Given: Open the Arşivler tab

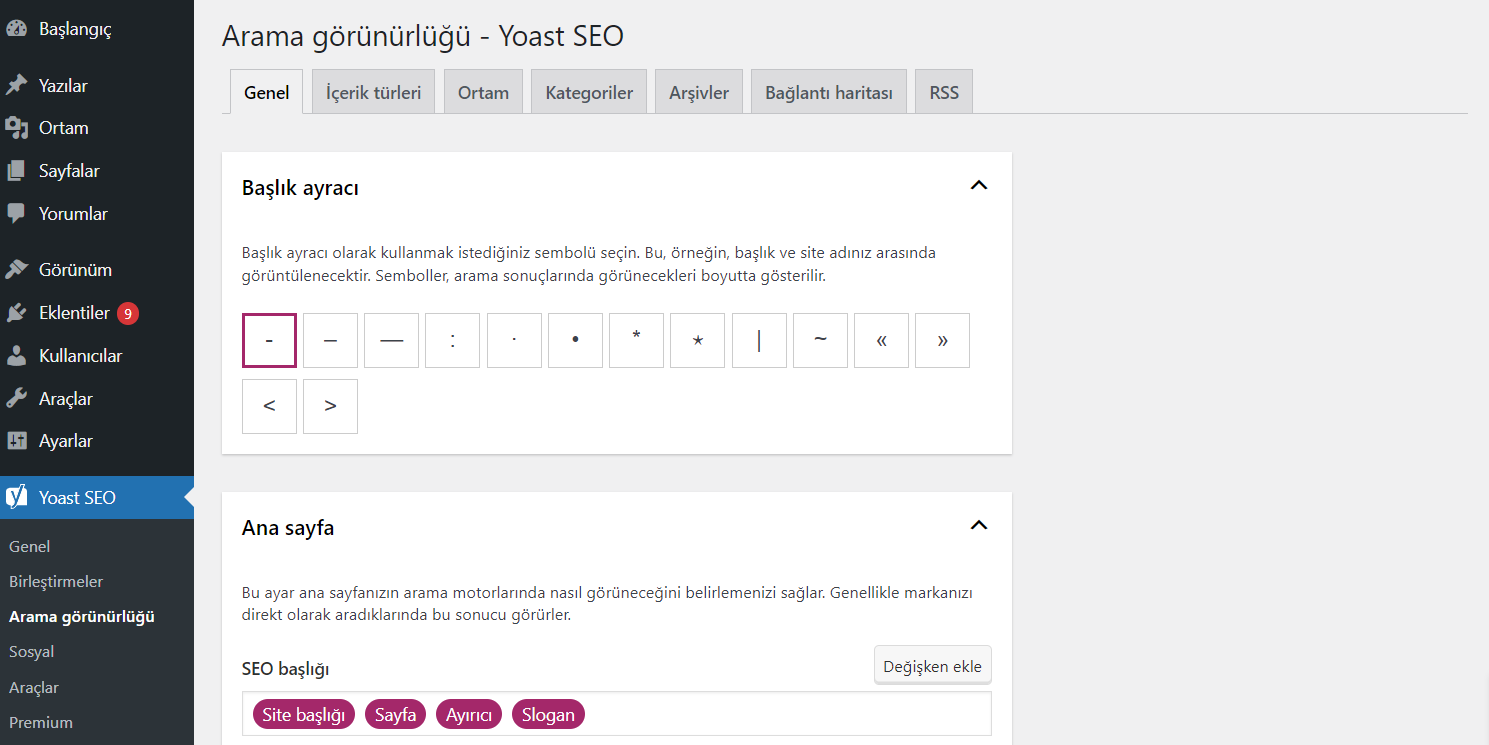Looking at the screenshot, I should (x=699, y=92).
